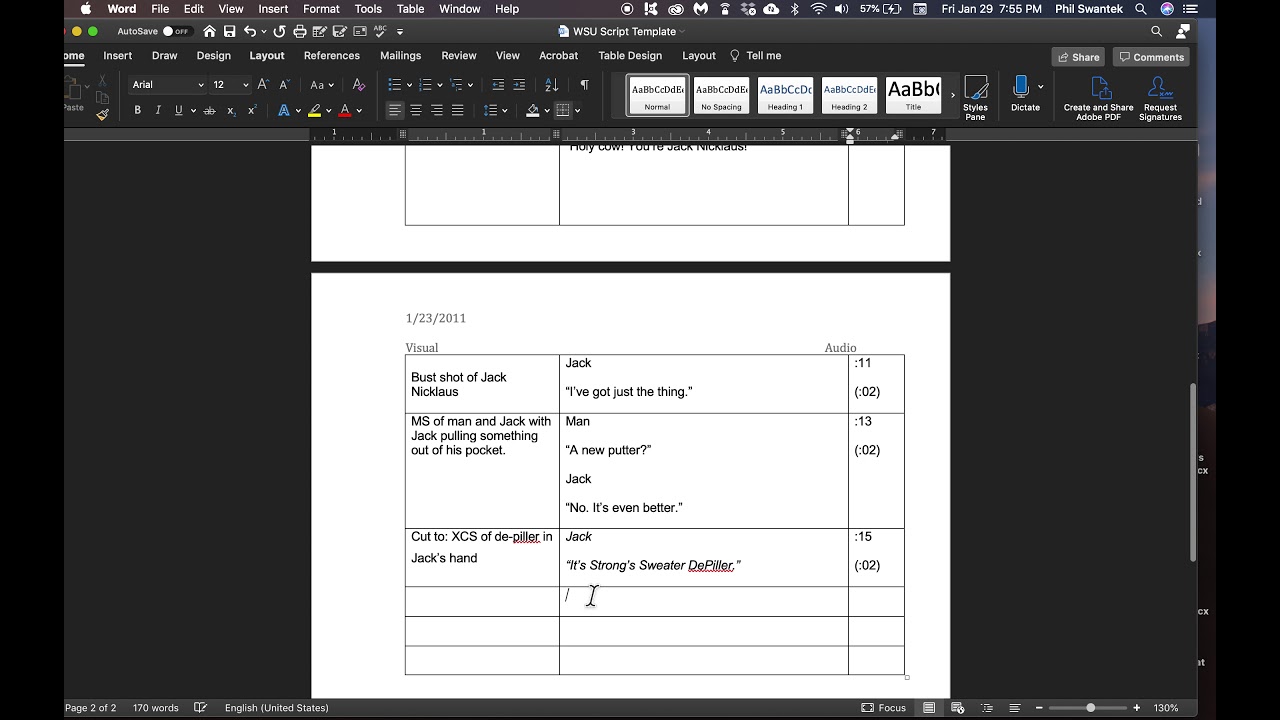This screenshot has width=1280, height=720.
Task: Apply subscript formatting
Action: coord(231,111)
